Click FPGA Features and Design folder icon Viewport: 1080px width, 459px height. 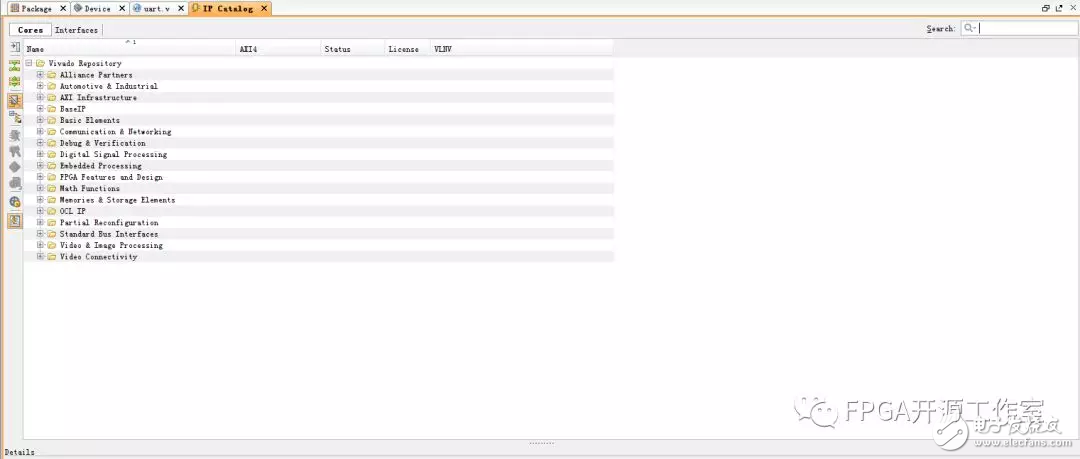pos(51,177)
